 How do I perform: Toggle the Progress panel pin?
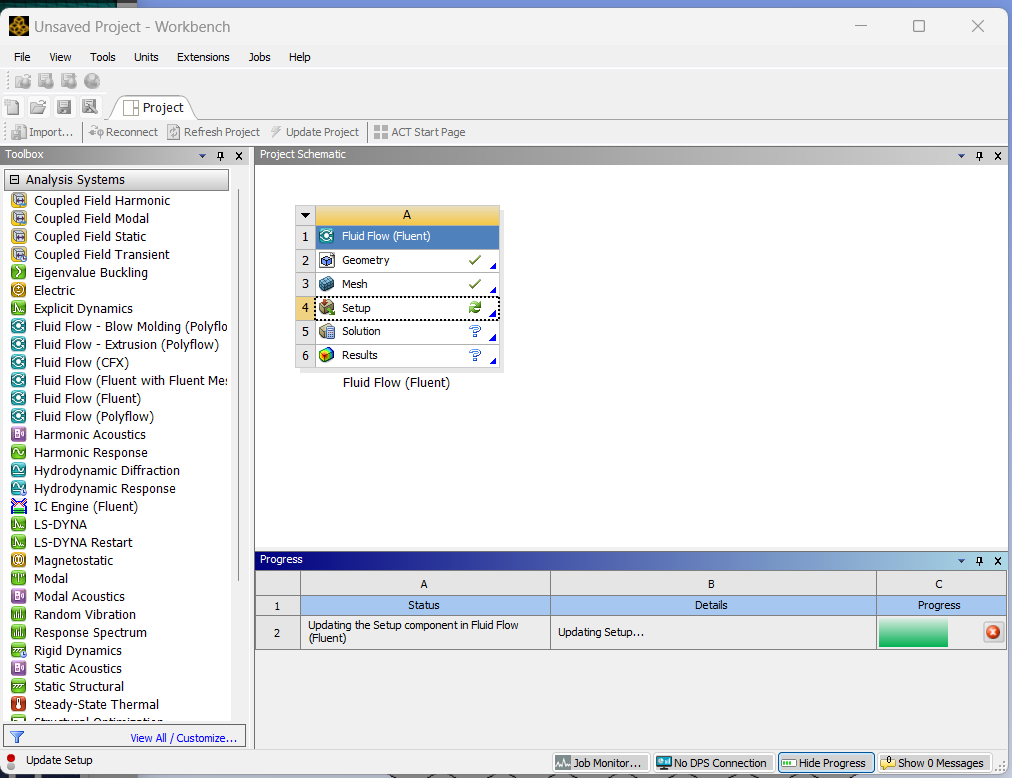[x=980, y=561]
